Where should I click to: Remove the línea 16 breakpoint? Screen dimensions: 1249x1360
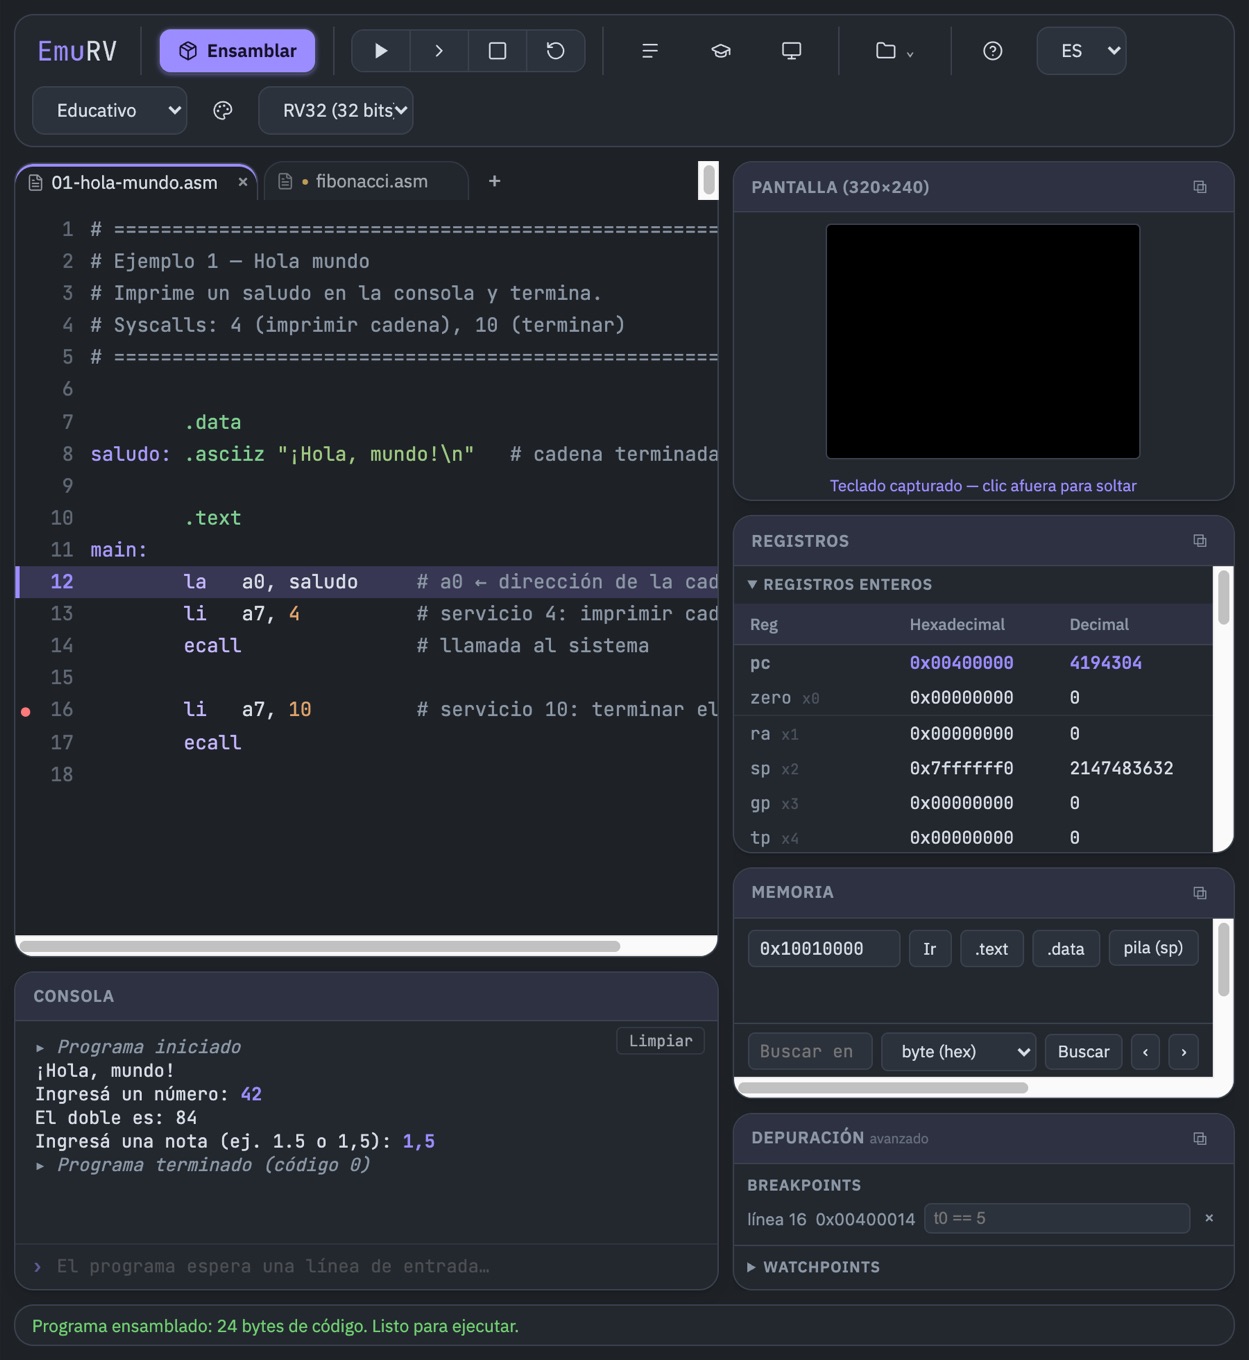(x=1209, y=1218)
